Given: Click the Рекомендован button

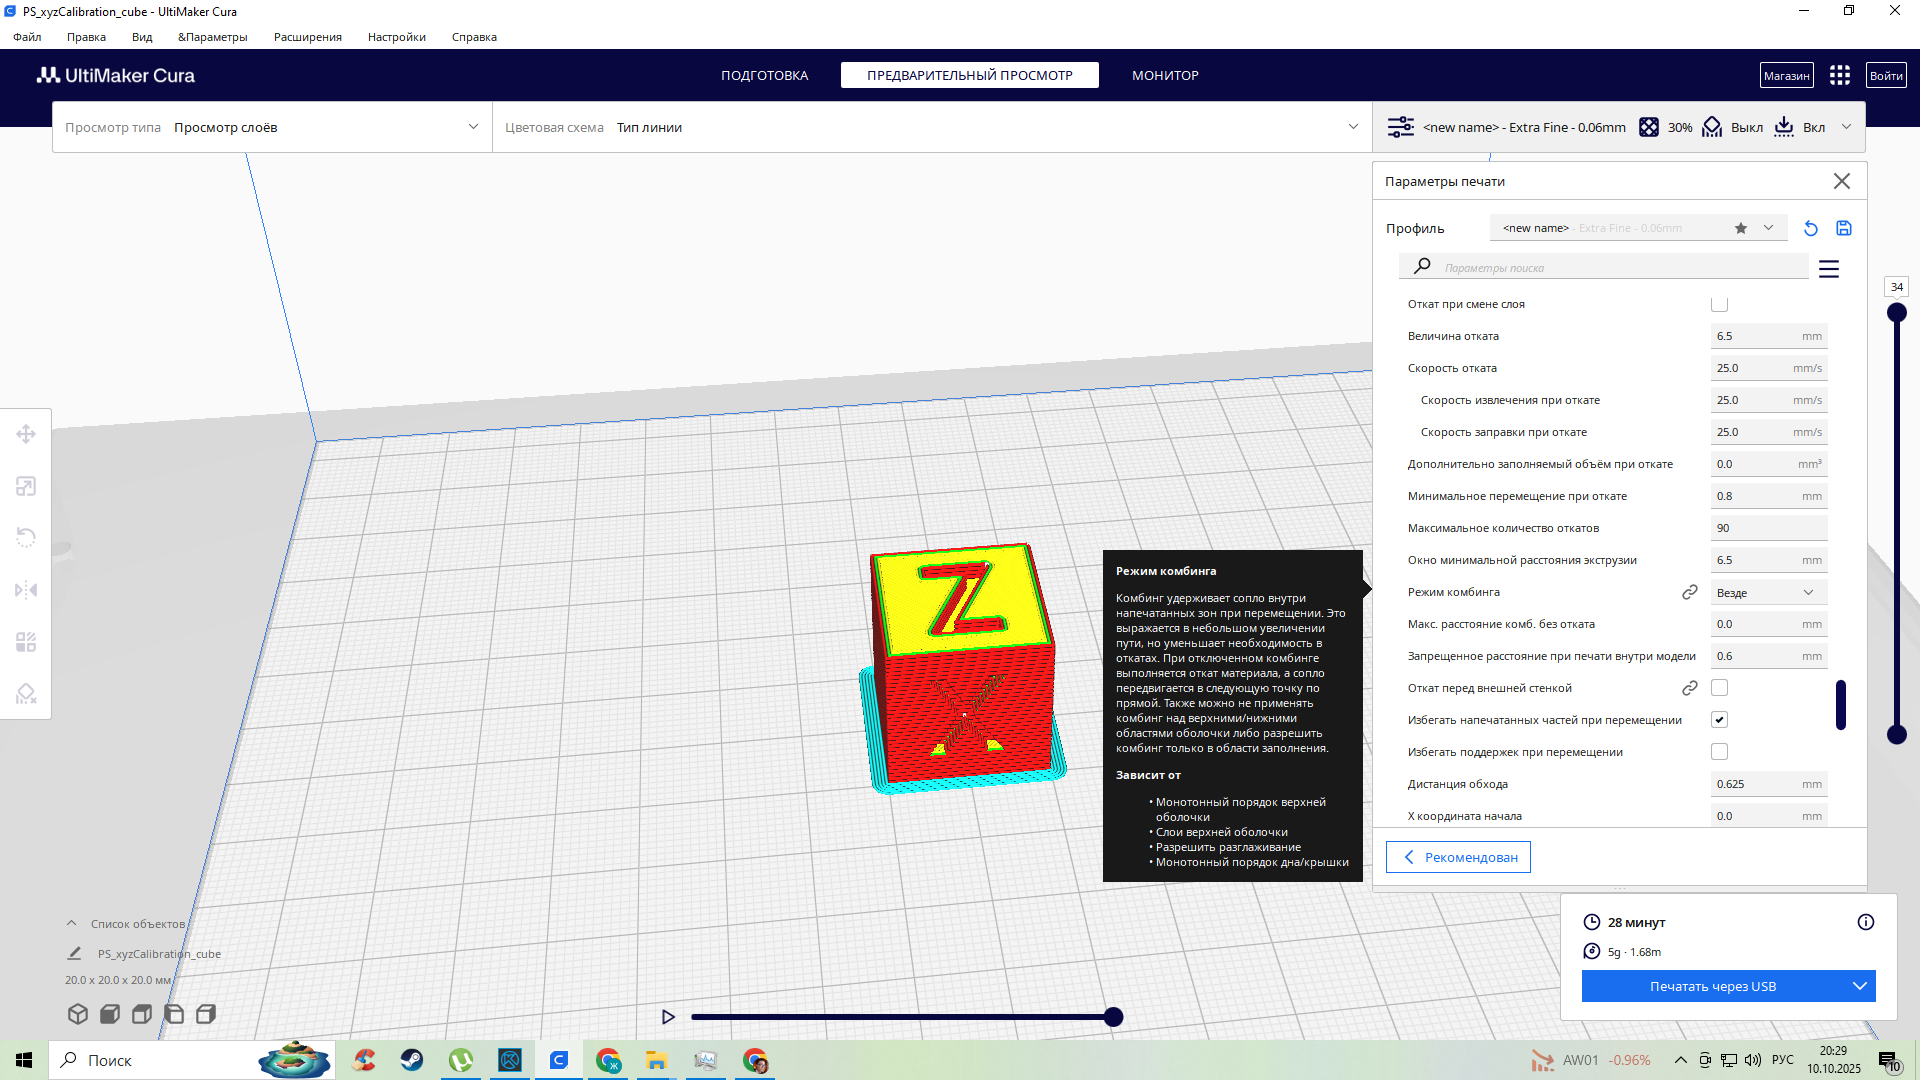Looking at the screenshot, I should [x=1458, y=857].
